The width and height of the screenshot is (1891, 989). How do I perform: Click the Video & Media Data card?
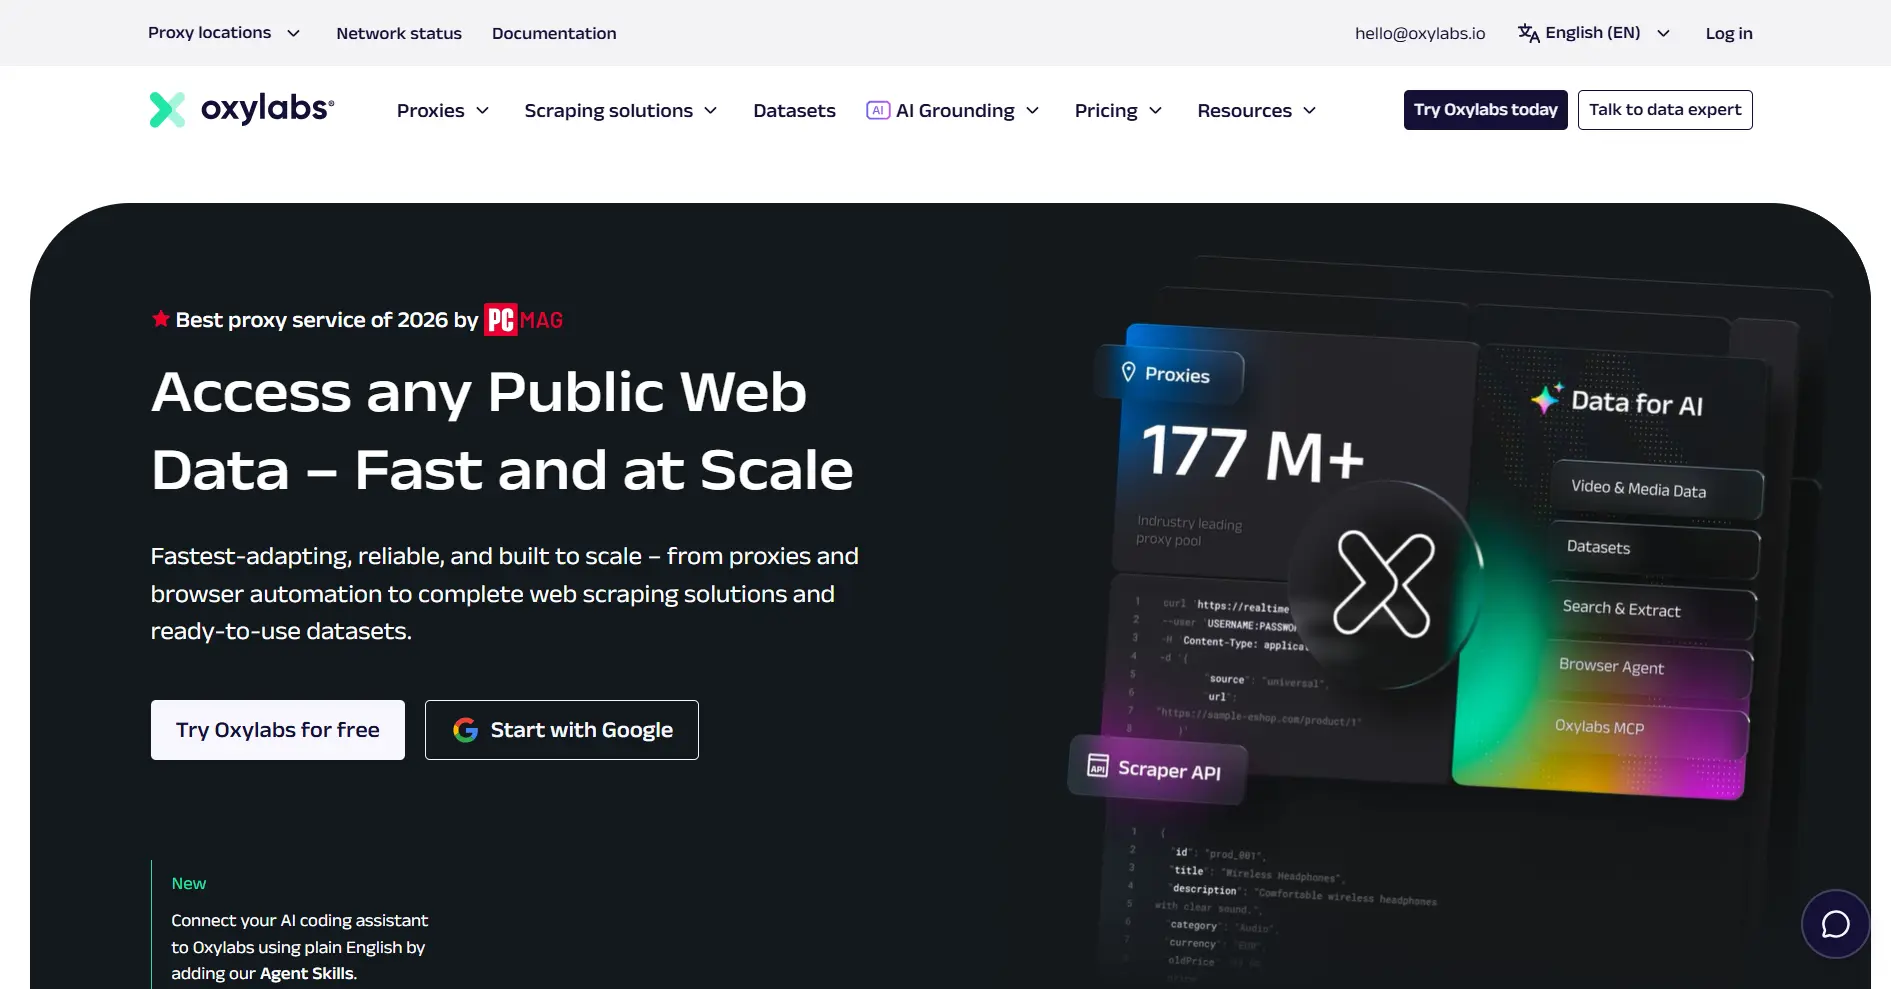(1657, 490)
